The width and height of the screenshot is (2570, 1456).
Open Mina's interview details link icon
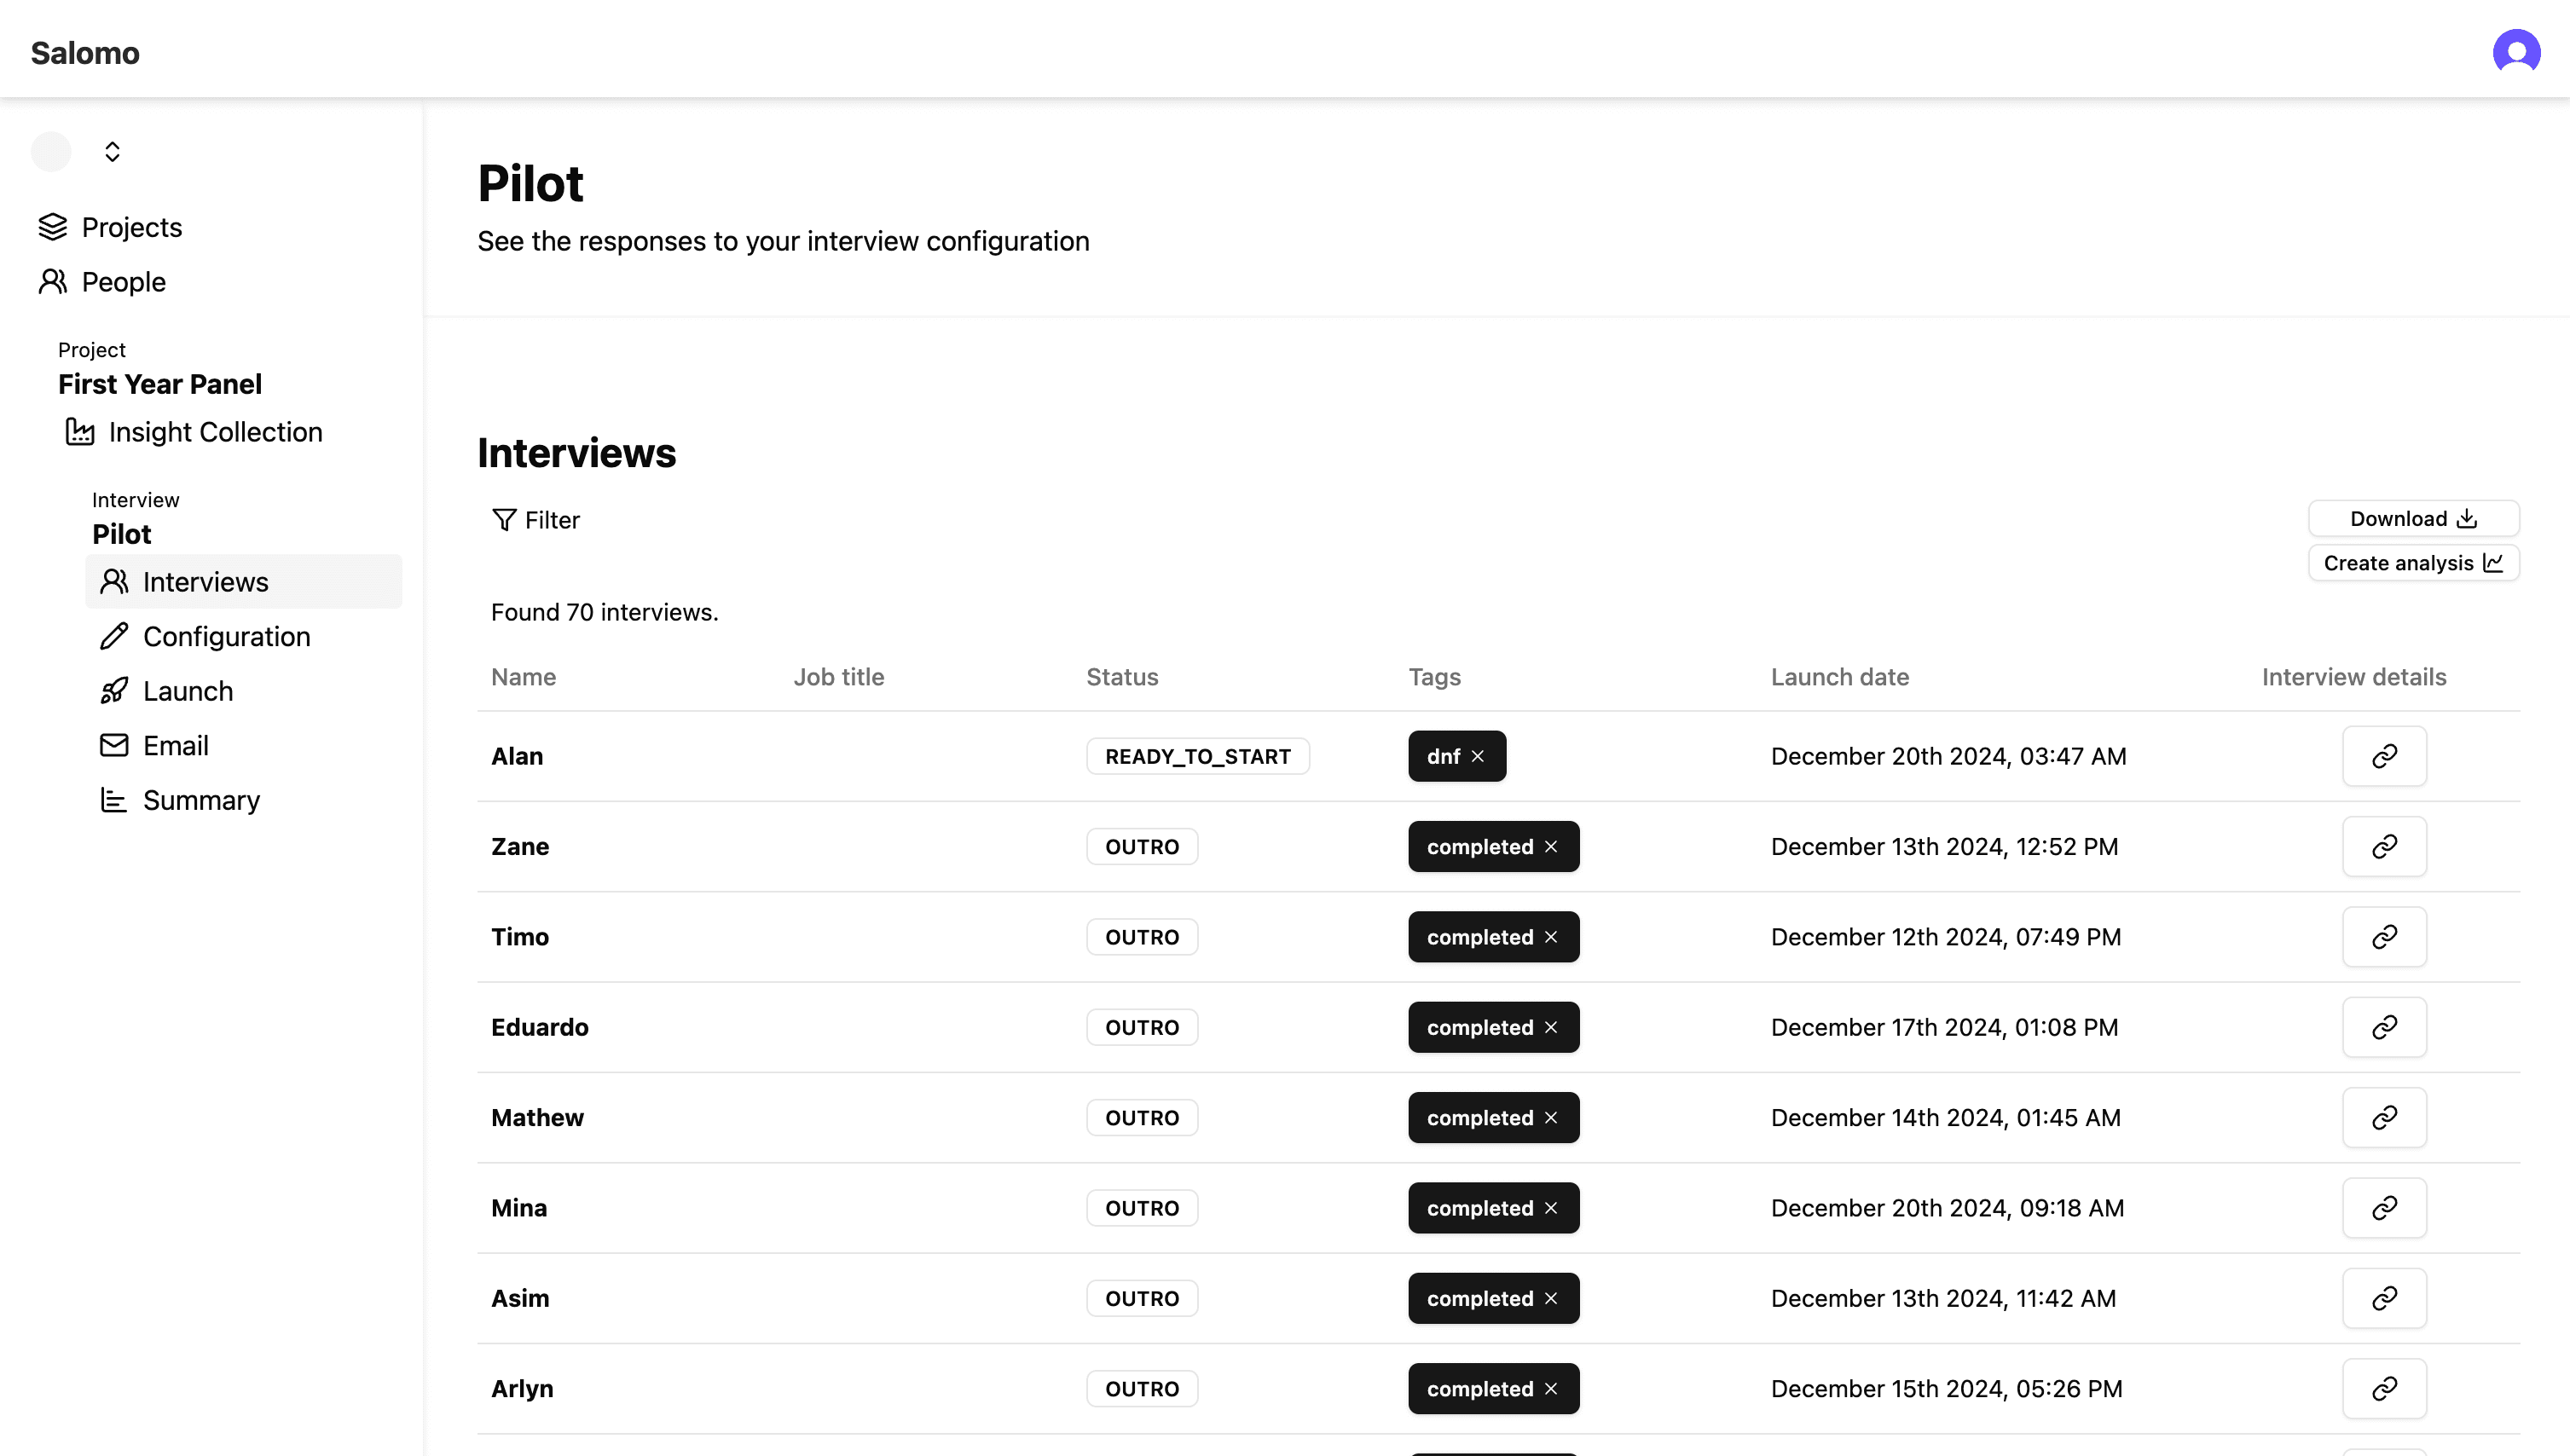[2384, 1208]
